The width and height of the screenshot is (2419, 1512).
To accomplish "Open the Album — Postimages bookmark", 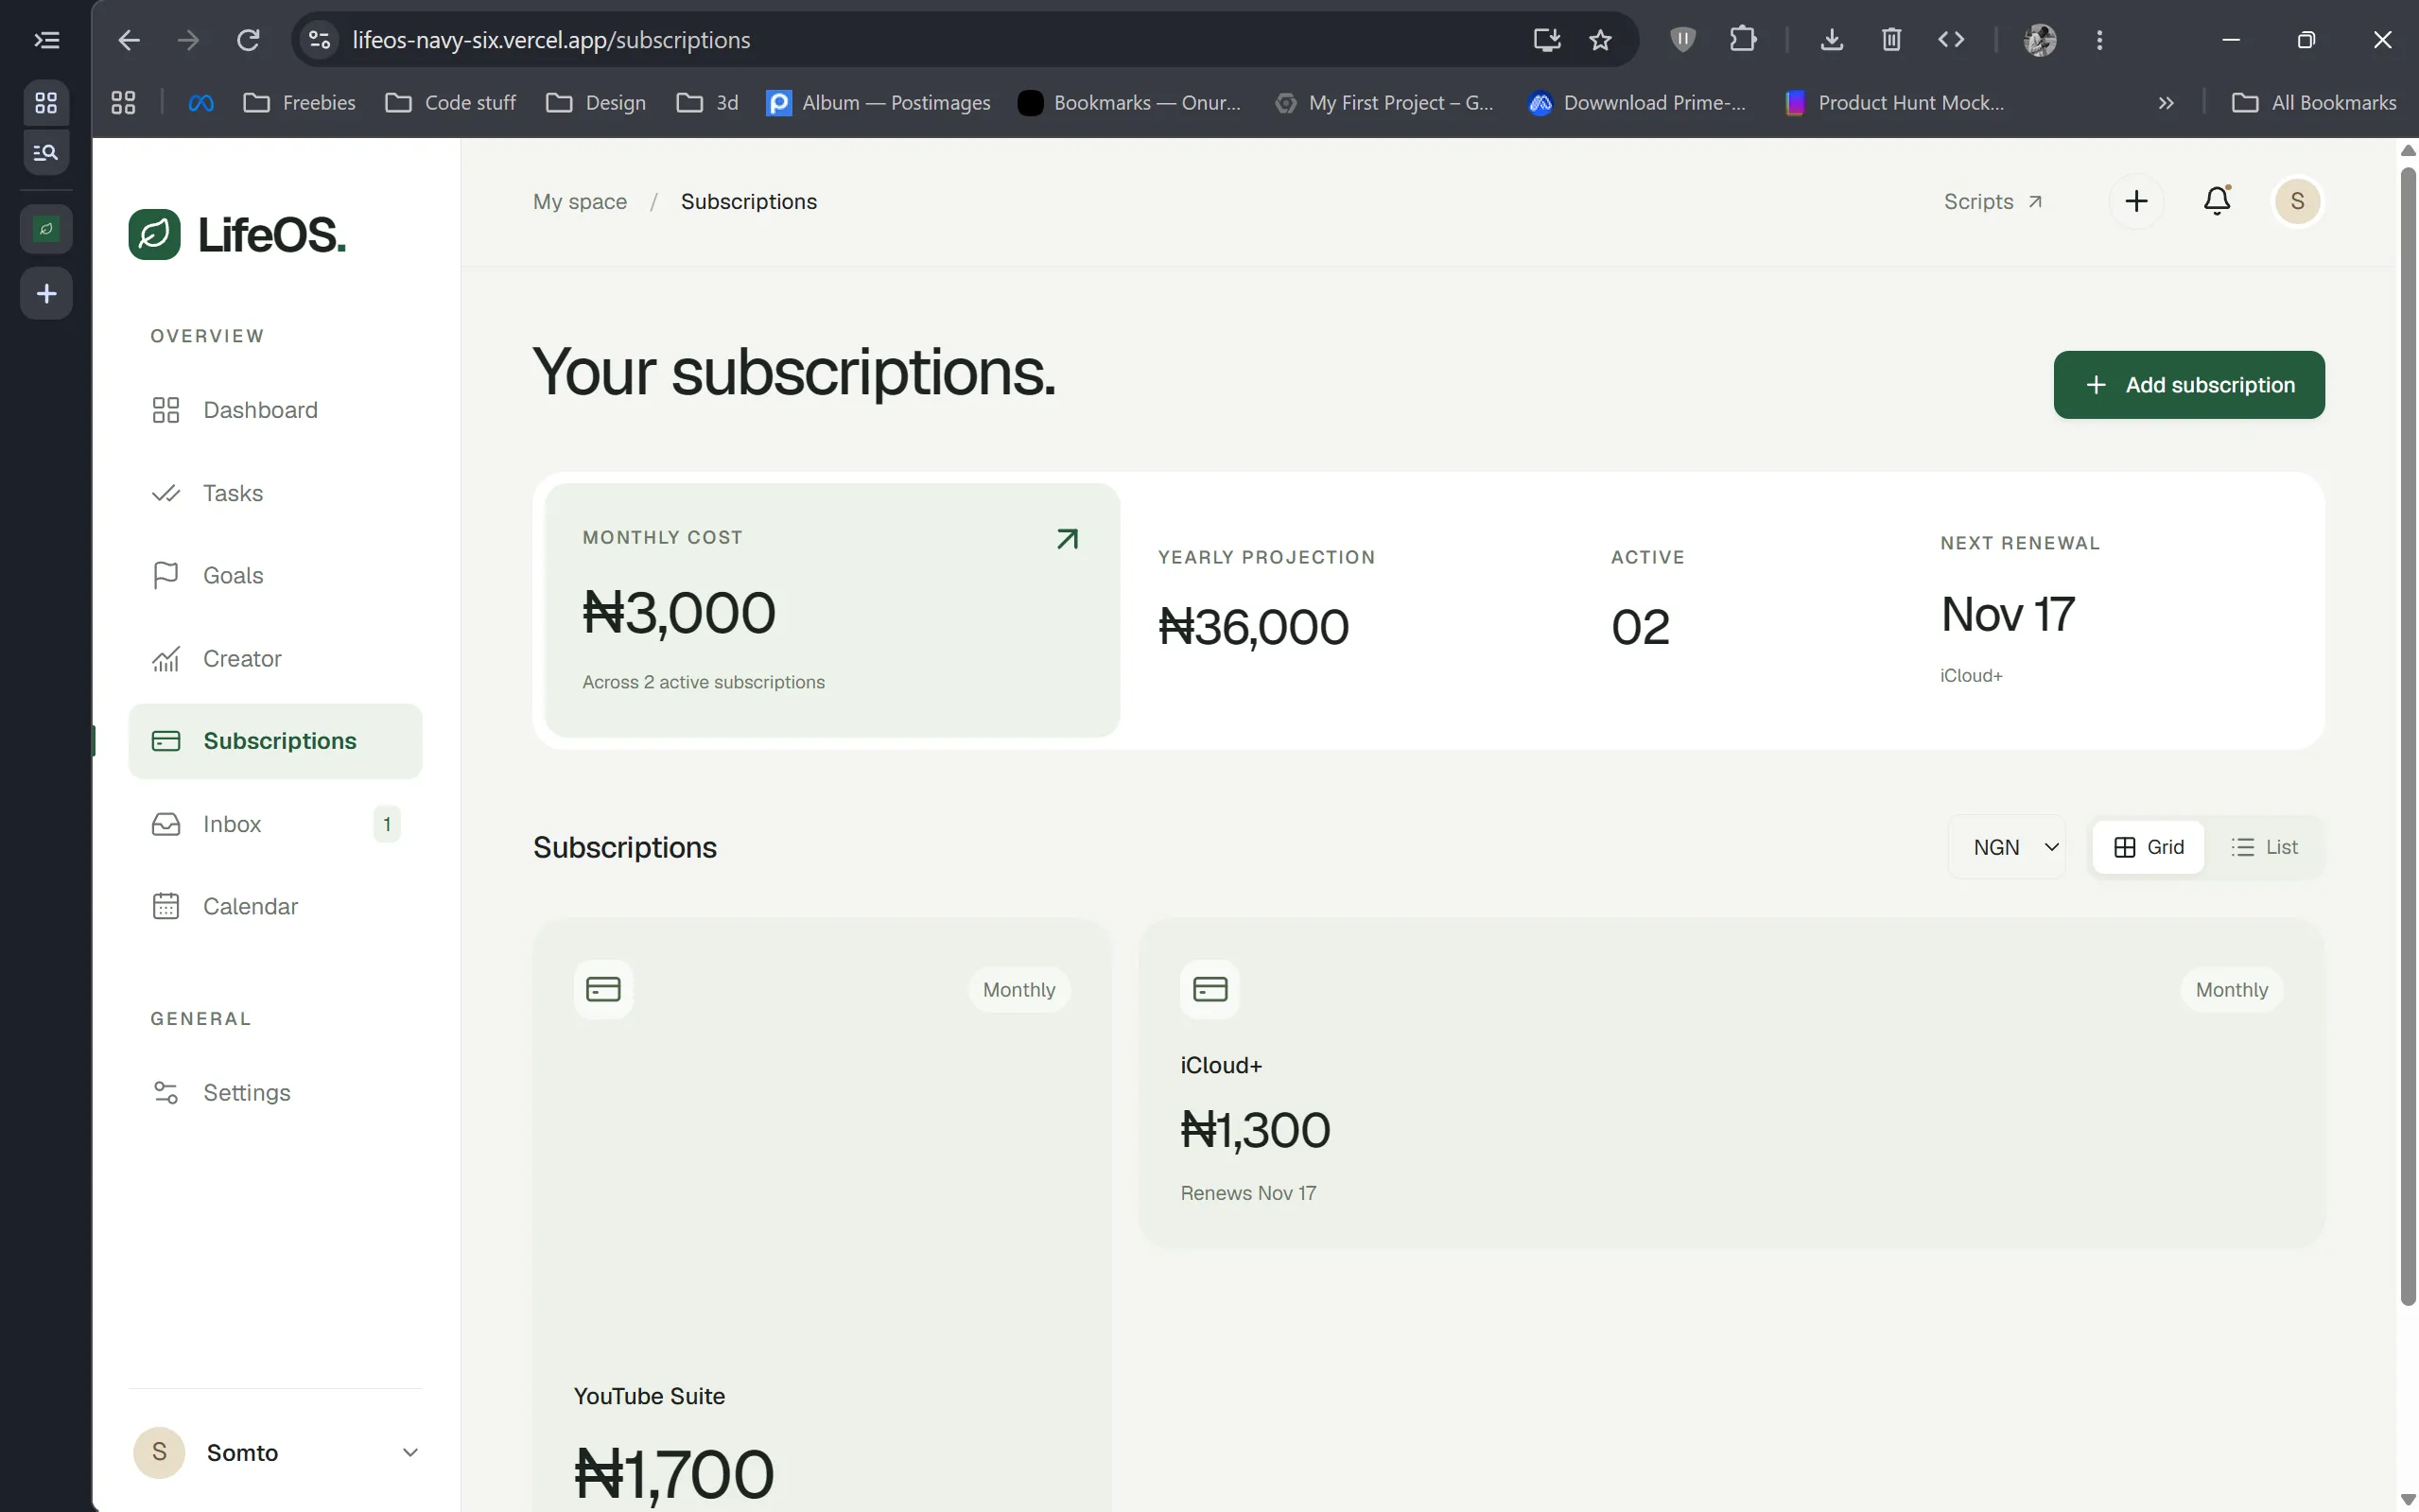I will coord(878,103).
